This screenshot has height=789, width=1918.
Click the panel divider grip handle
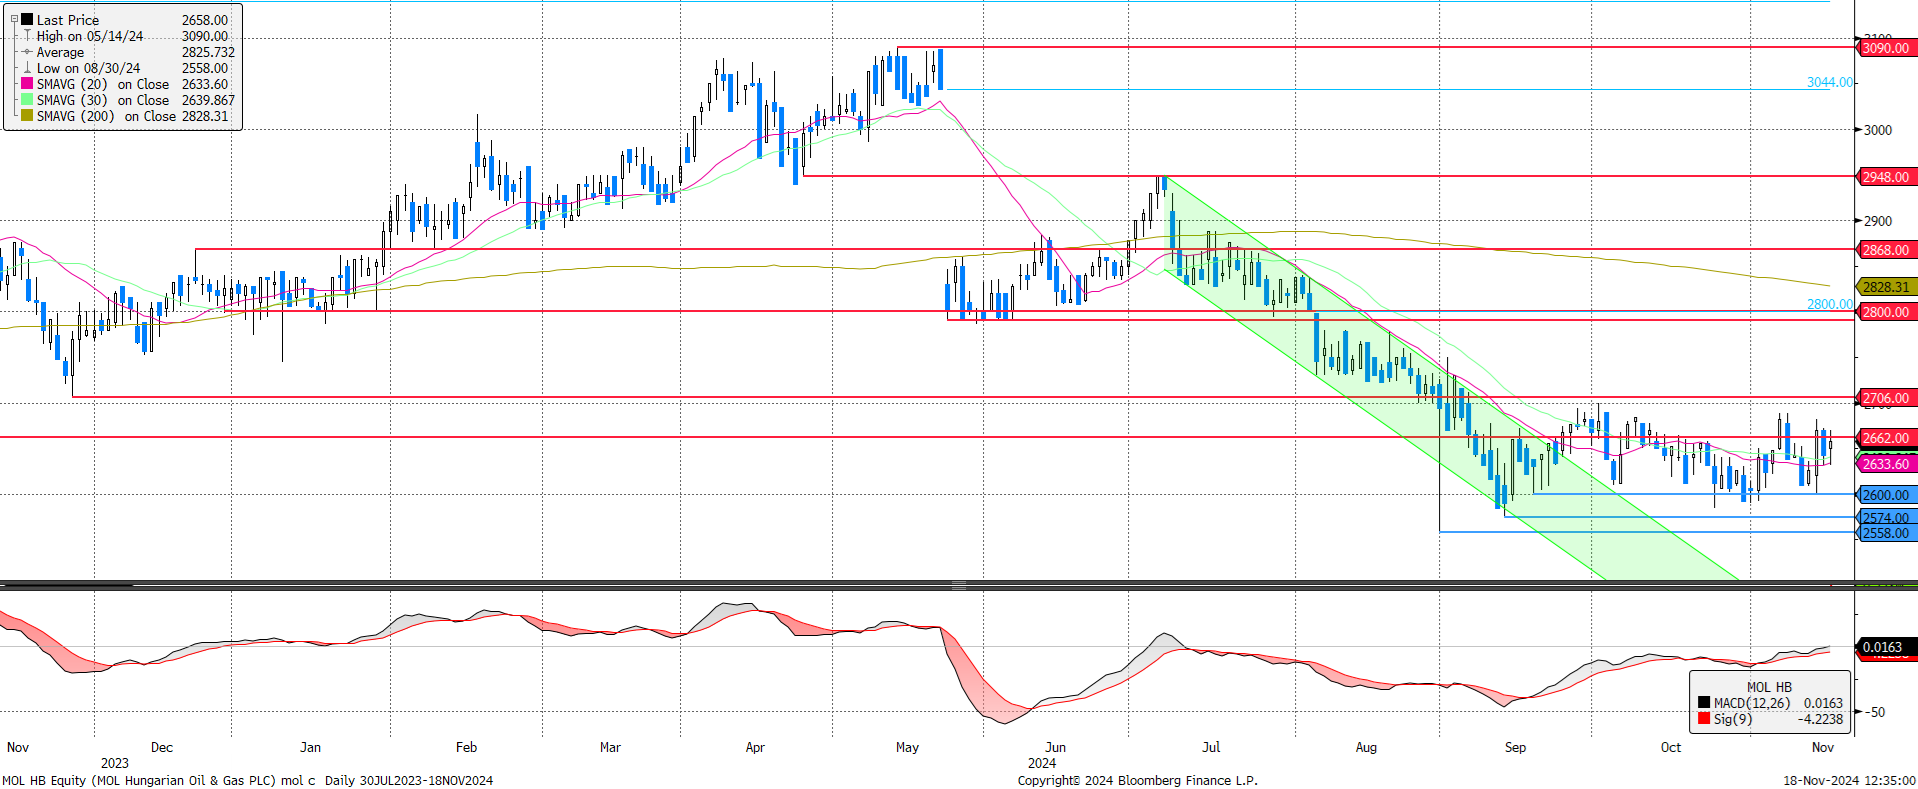pyautogui.click(x=958, y=585)
